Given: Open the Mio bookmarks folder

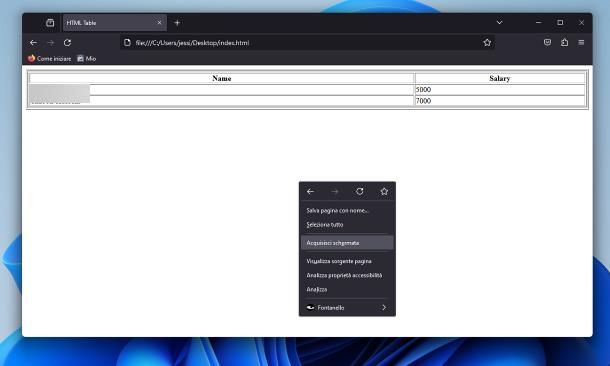Looking at the screenshot, I should pos(86,59).
